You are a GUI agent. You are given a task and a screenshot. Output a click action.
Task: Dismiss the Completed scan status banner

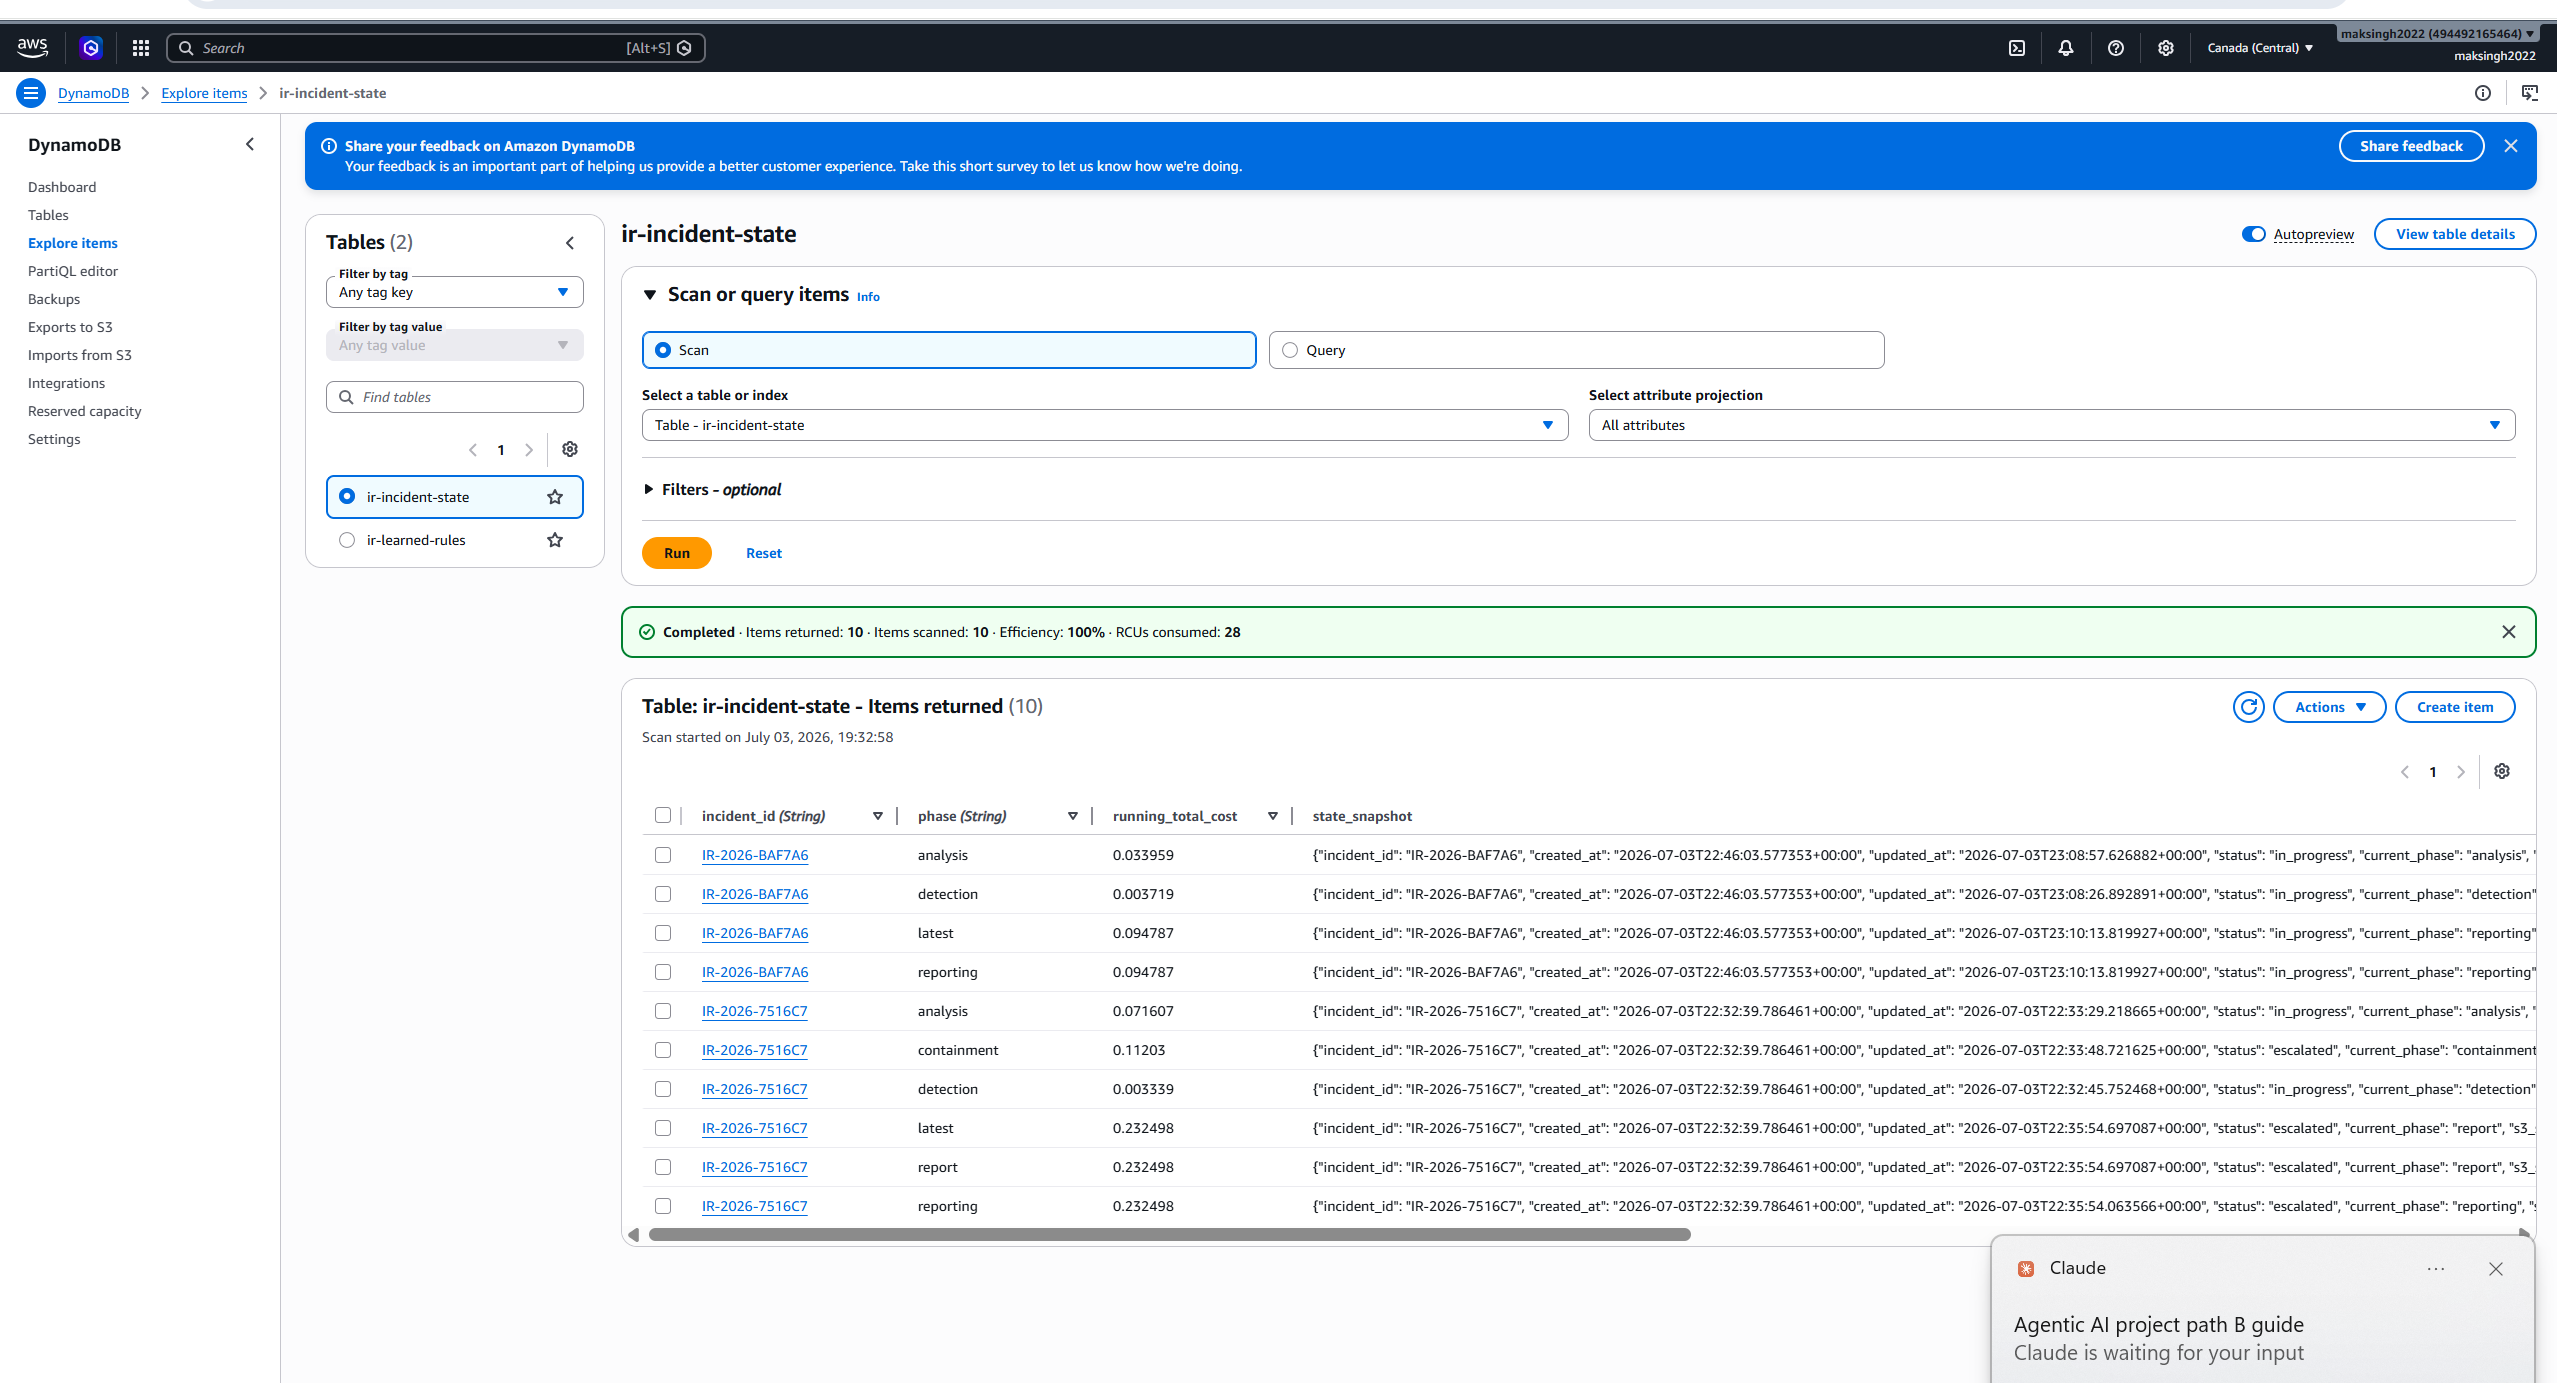coord(2509,632)
